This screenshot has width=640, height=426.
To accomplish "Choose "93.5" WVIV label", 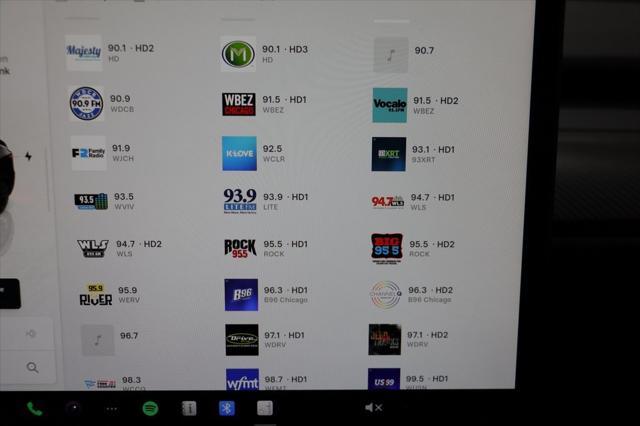I will tap(124, 197).
